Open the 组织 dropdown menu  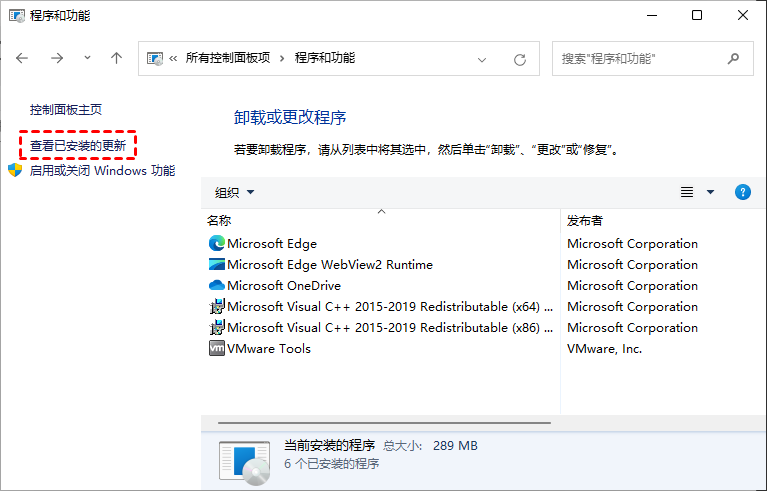pos(234,192)
